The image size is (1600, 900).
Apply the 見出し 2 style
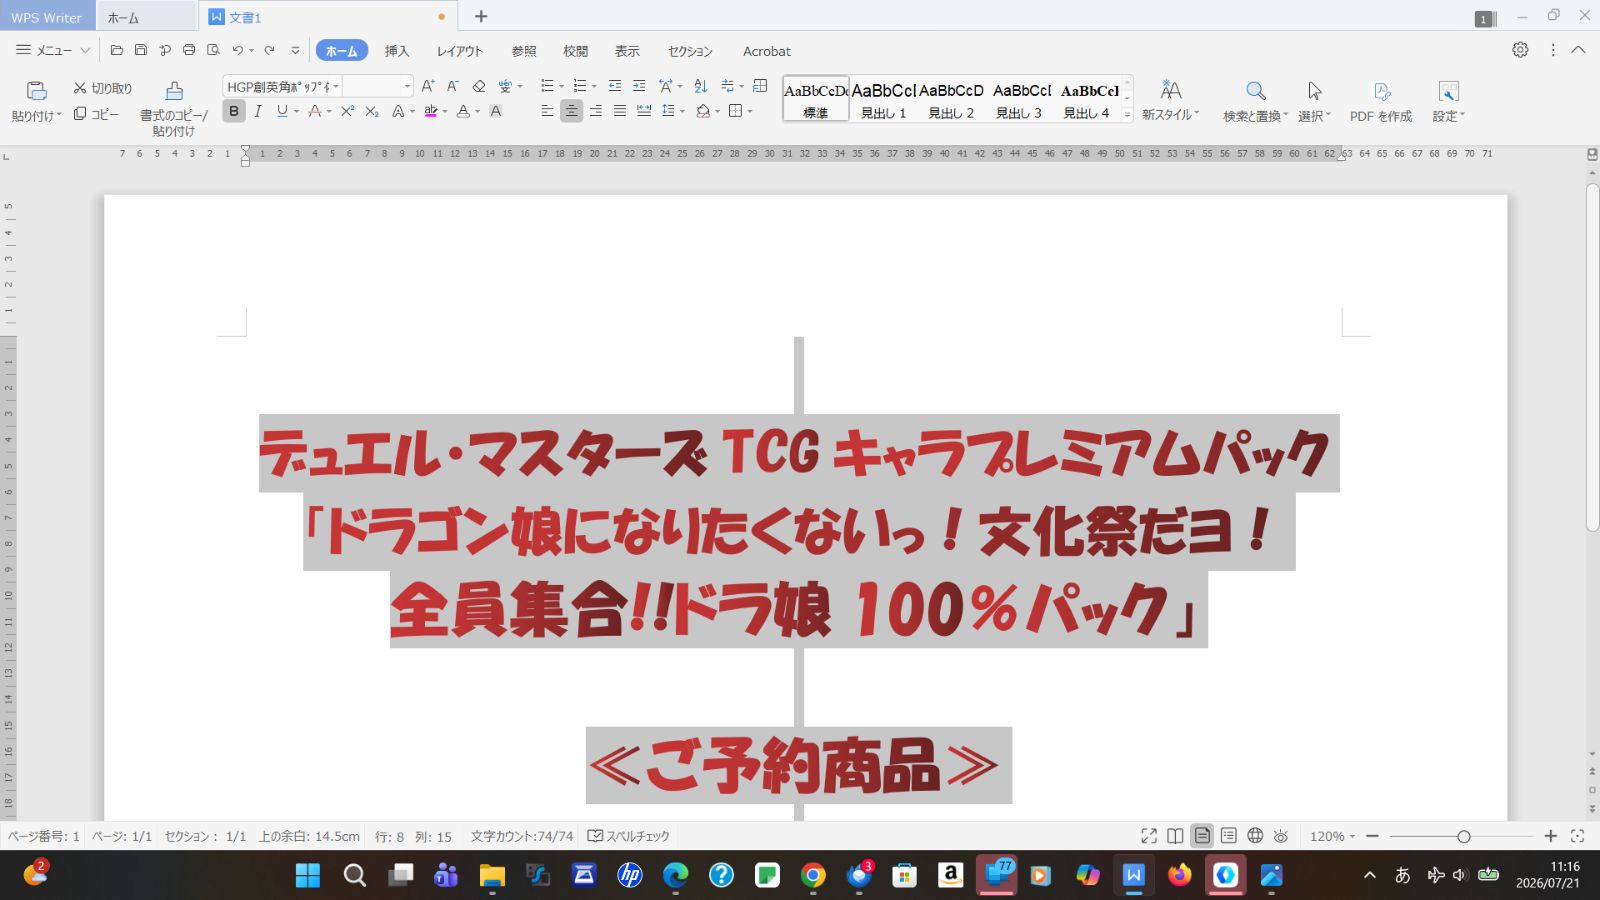[x=951, y=99]
